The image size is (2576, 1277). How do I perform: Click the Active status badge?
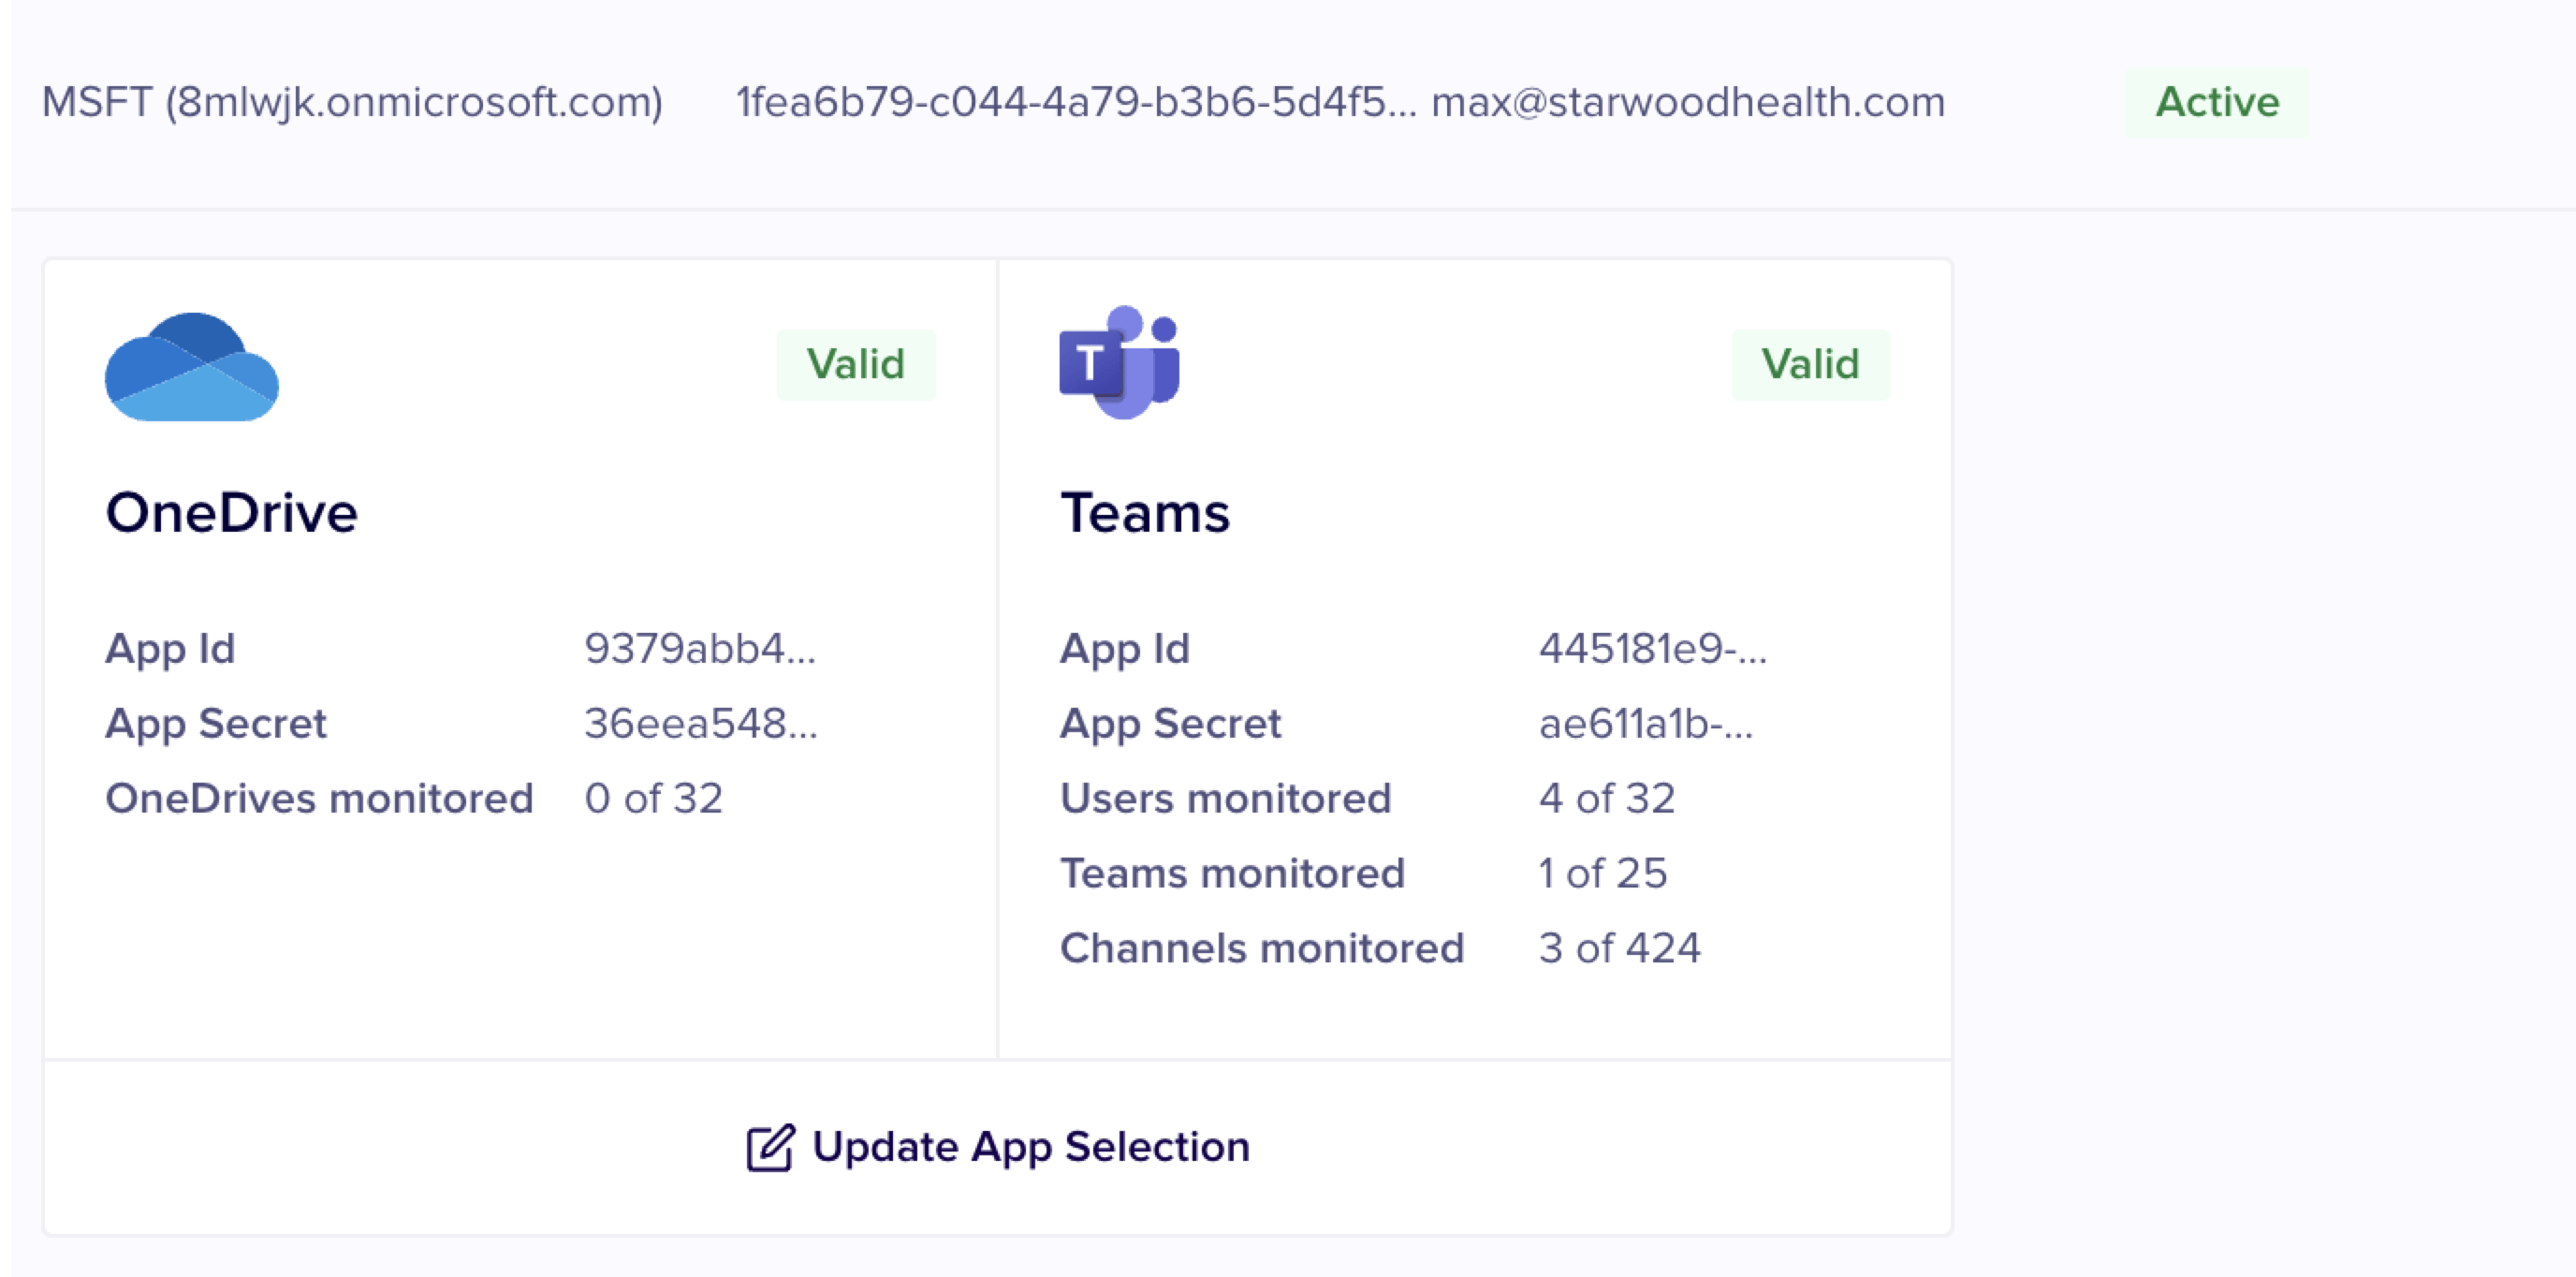[2216, 102]
